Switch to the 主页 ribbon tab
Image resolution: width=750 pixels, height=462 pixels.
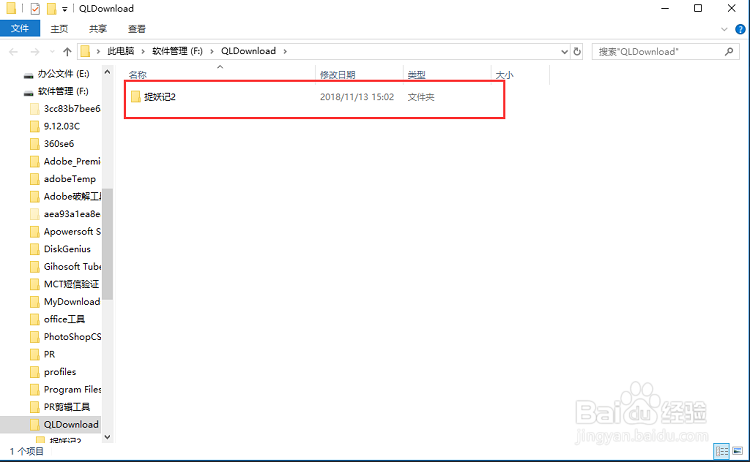(59, 29)
